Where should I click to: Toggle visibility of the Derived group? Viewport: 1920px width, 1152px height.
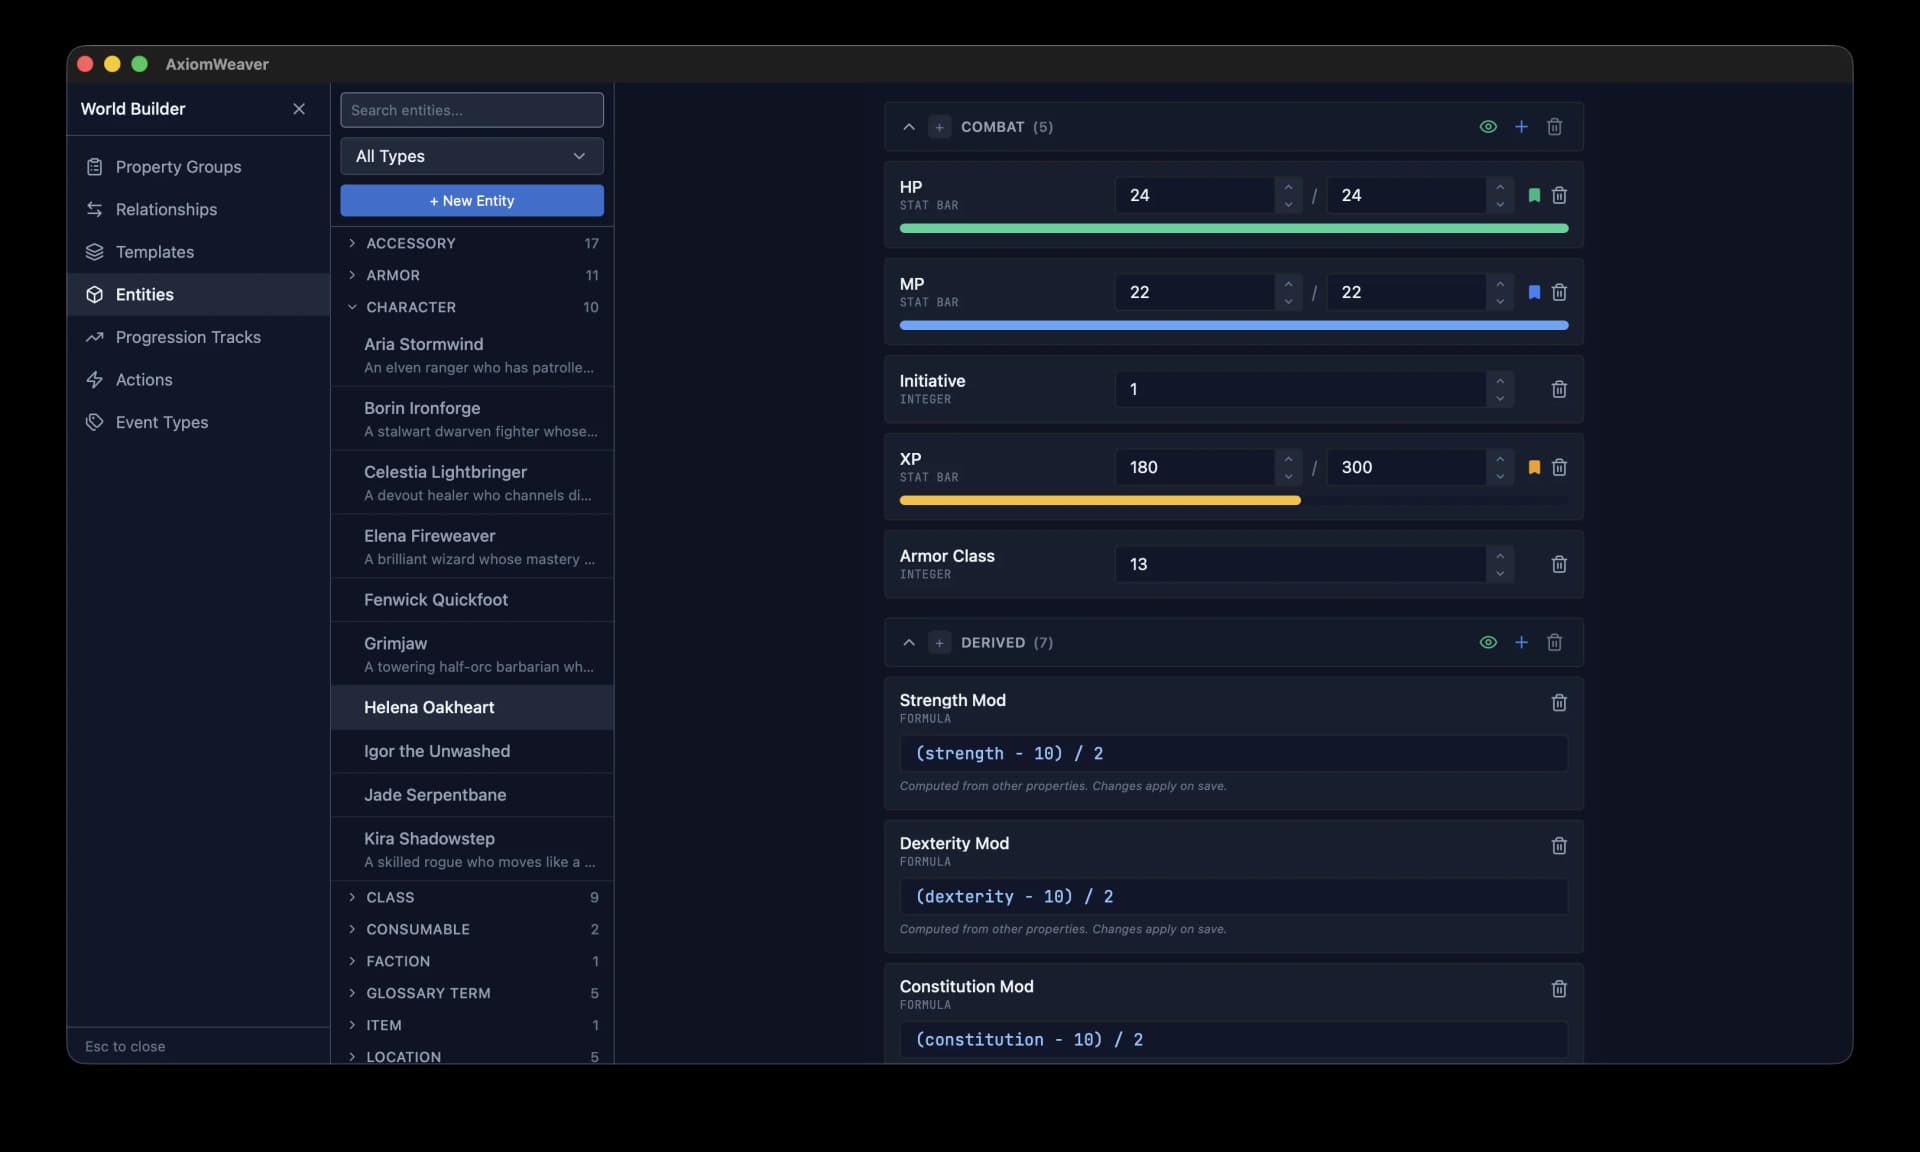tap(1487, 642)
